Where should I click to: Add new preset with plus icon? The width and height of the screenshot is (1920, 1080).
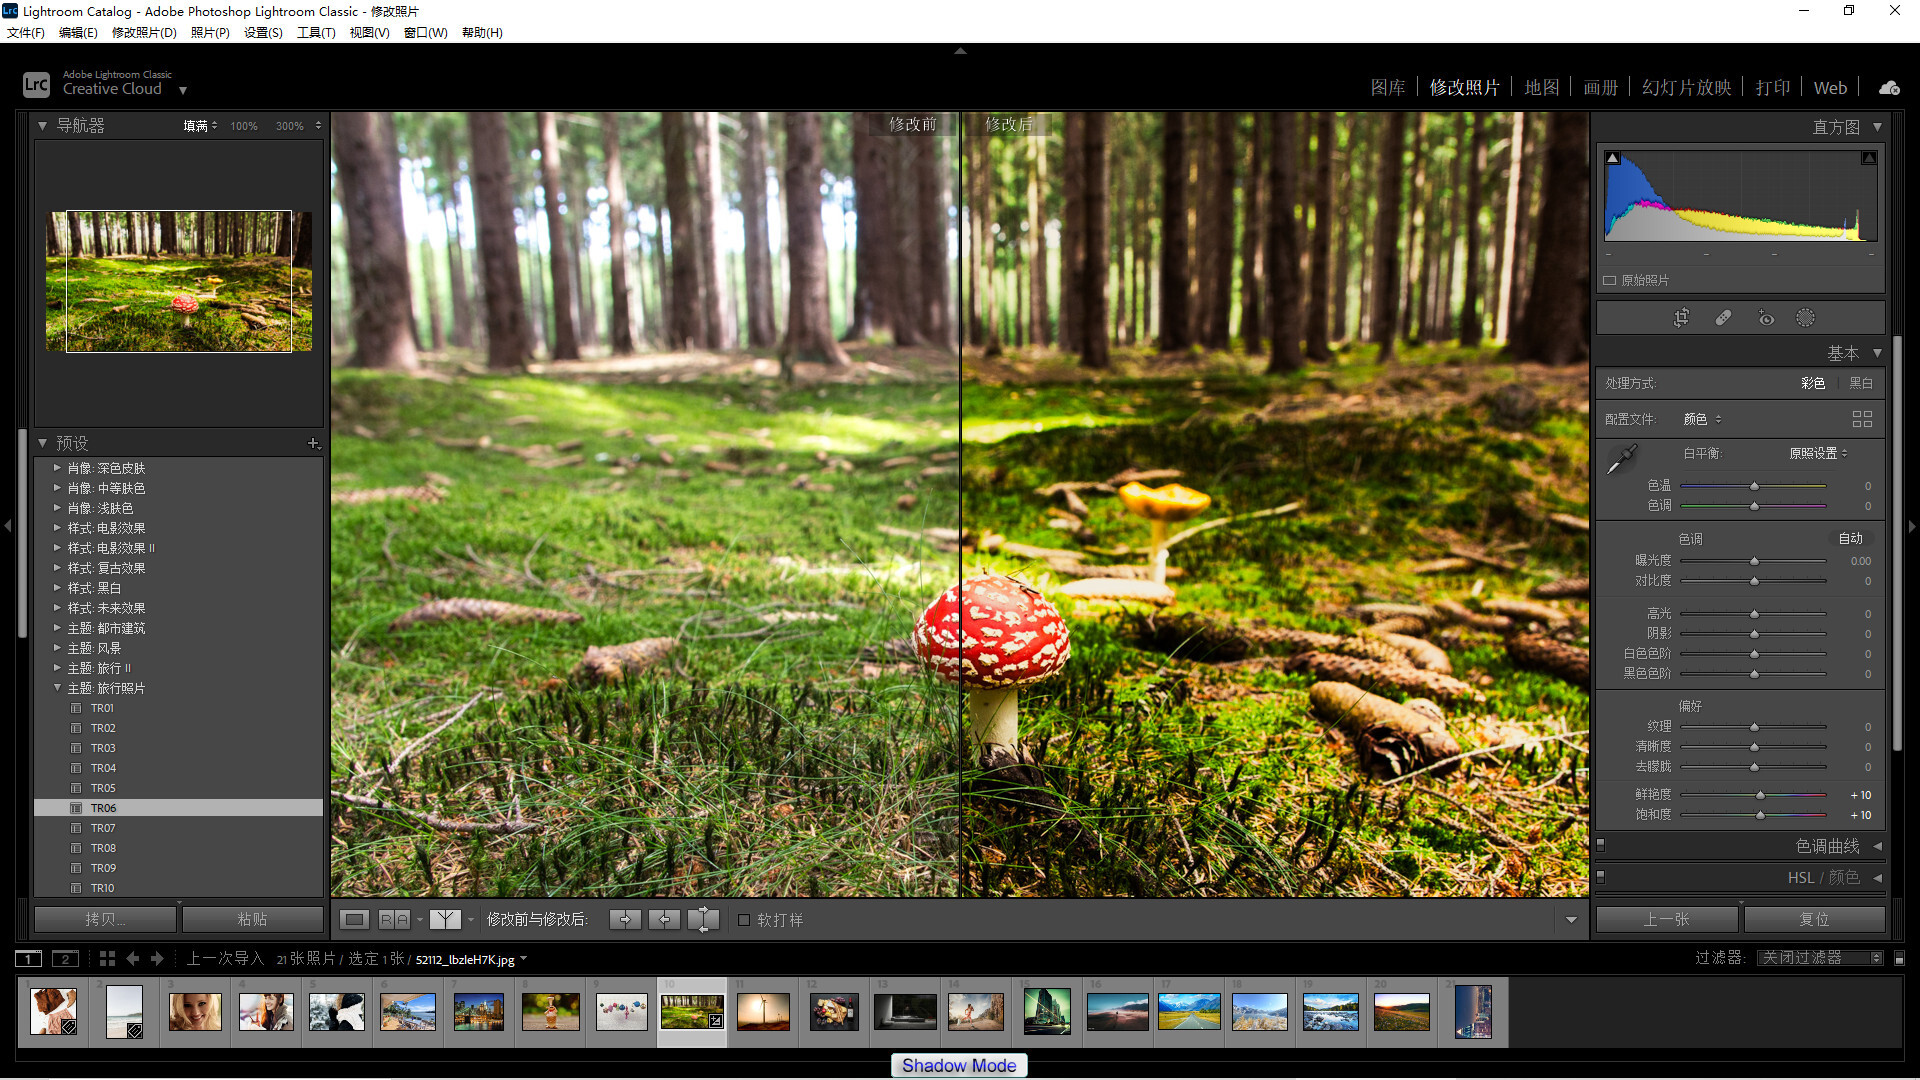313,443
